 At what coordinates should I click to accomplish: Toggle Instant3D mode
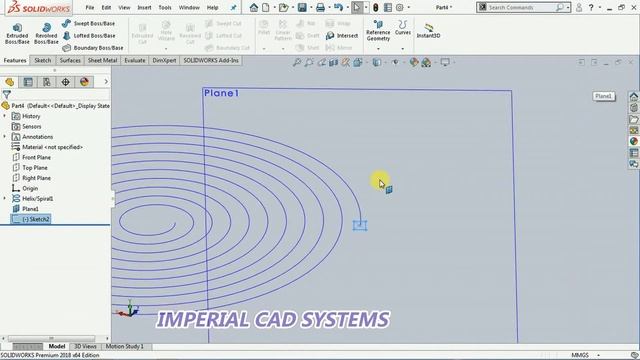click(x=428, y=31)
